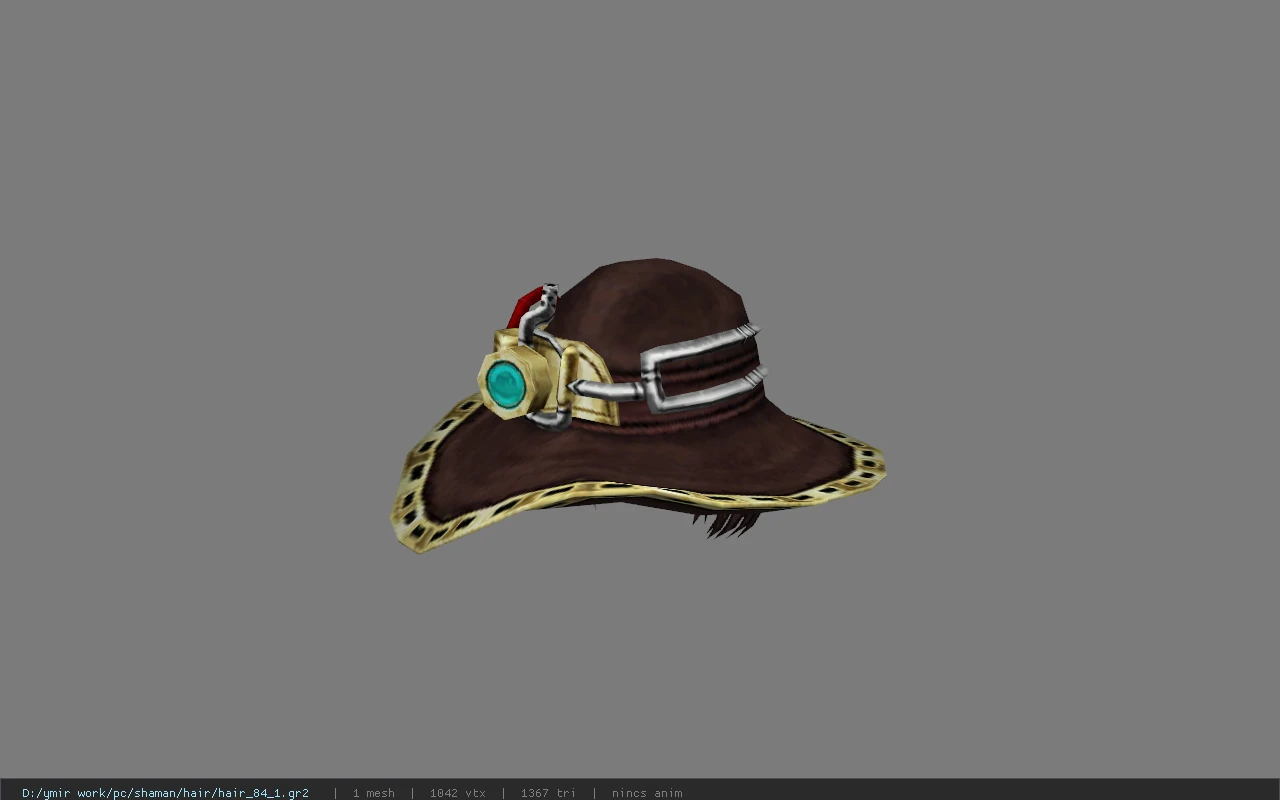Click the '1042 vtx' vertex count
1280x800 pixels.
457,793
